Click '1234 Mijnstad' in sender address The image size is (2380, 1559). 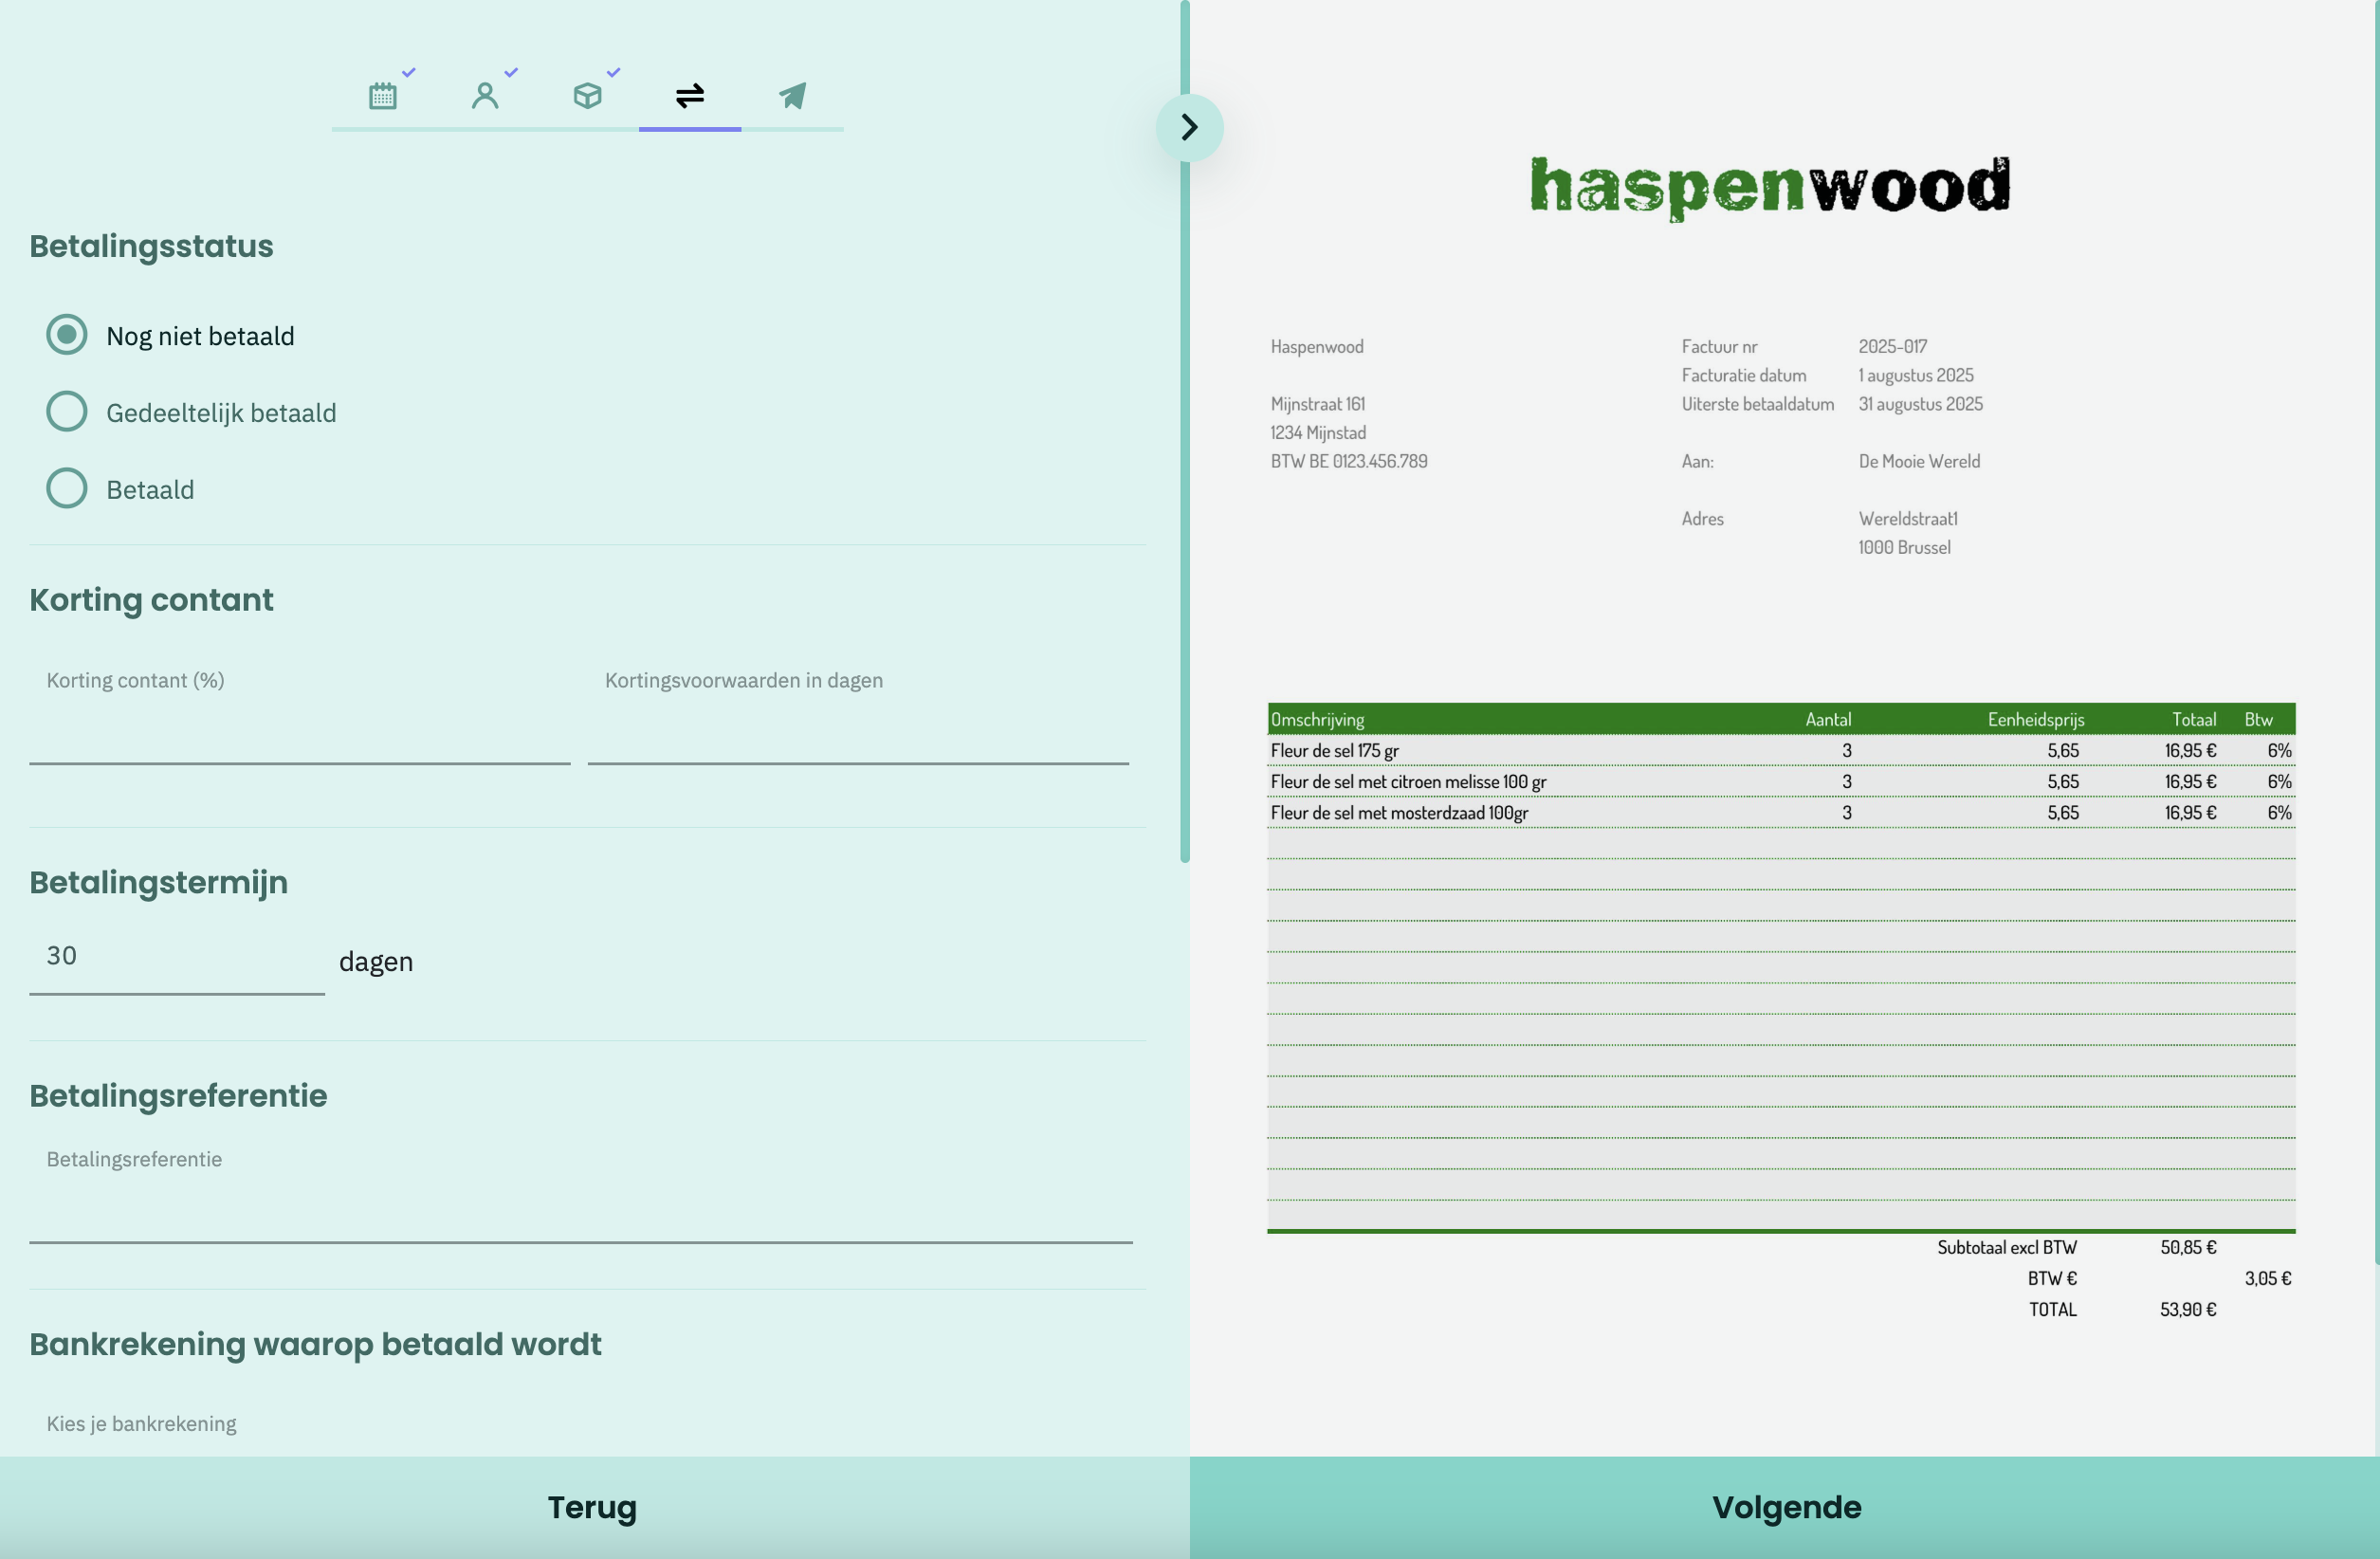[1318, 433]
